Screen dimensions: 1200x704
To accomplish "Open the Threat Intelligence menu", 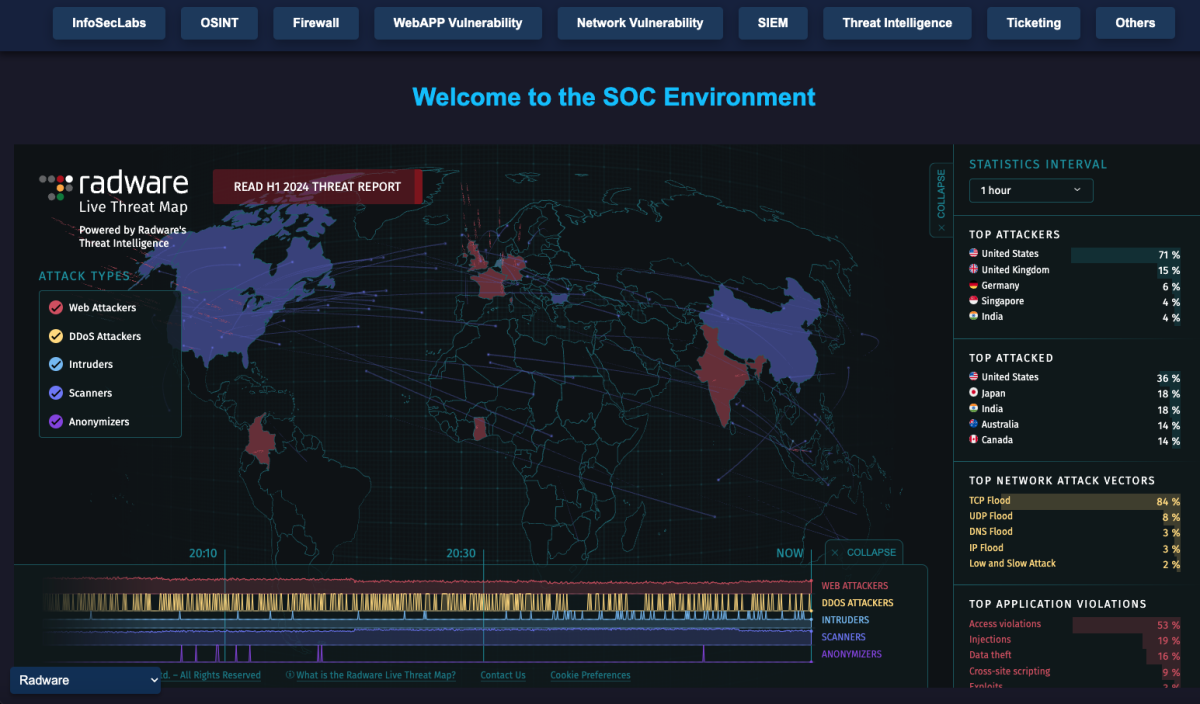I will pyautogui.click(x=897, y=23).
